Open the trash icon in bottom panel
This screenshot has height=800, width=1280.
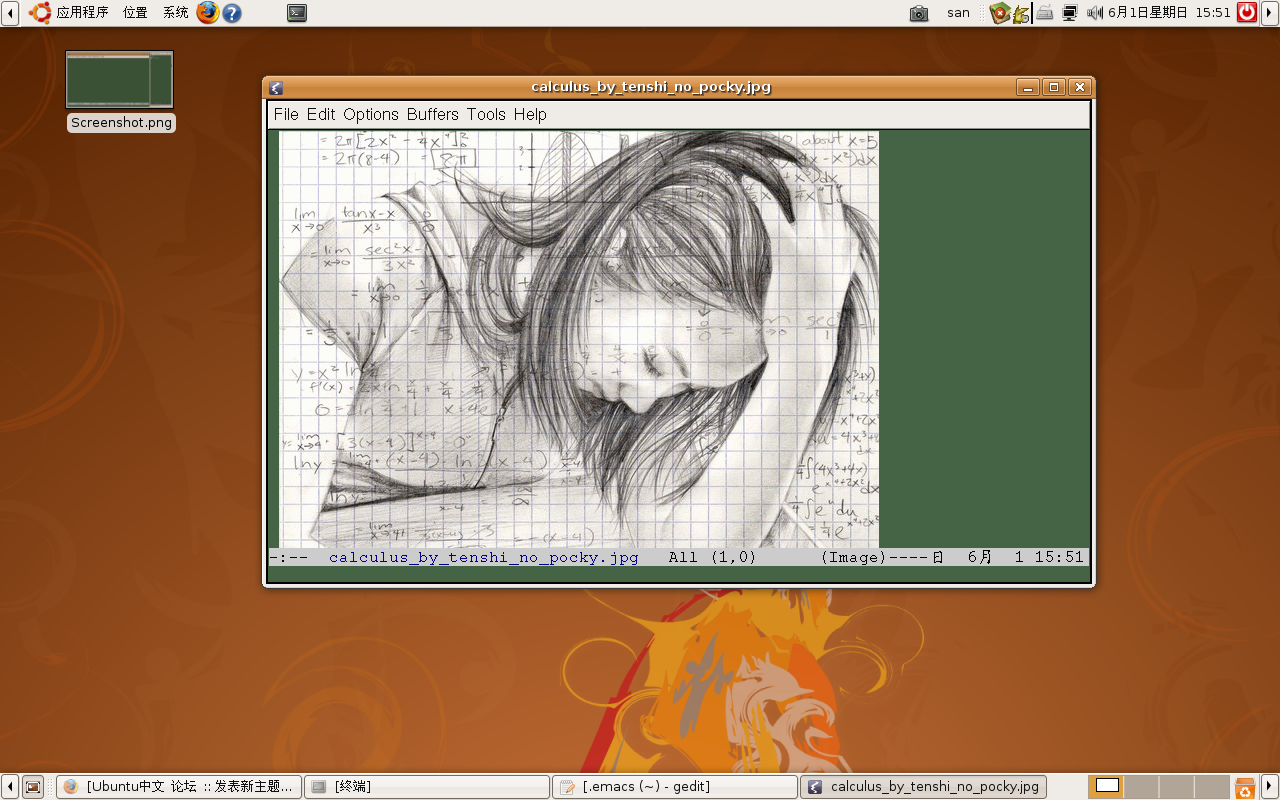coord(1245,787)
